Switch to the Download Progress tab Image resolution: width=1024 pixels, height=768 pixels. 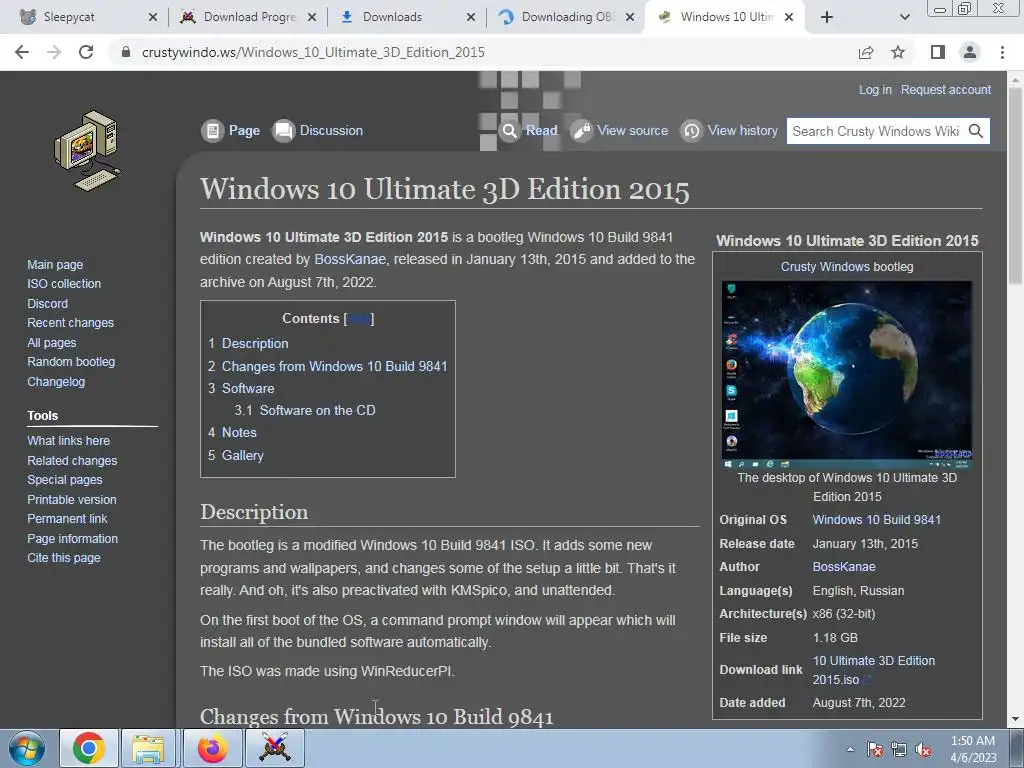[249, 17]
